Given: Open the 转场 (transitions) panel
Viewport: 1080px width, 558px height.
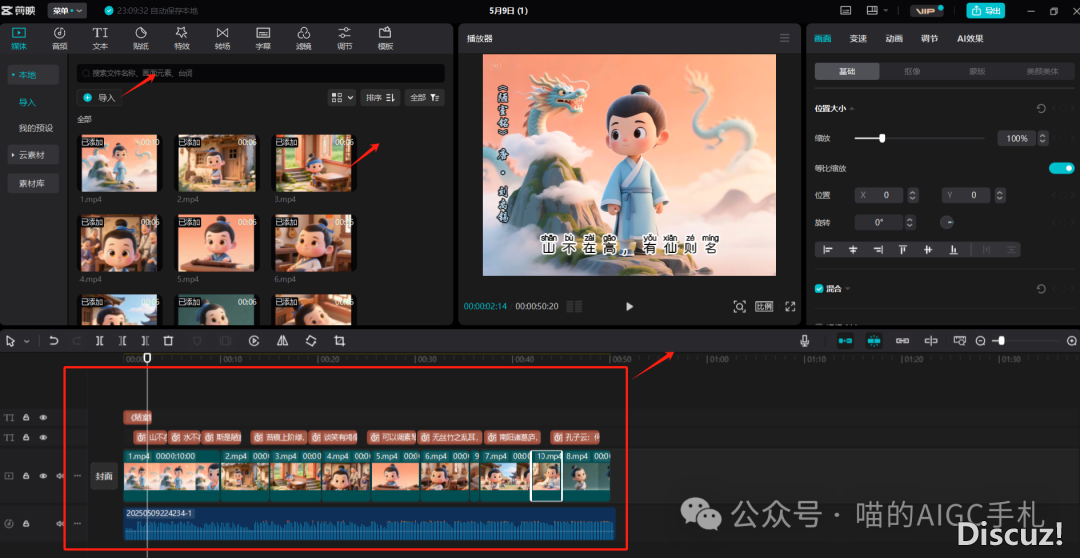Looking at the screenshot, I should click(x=222, y=38).
